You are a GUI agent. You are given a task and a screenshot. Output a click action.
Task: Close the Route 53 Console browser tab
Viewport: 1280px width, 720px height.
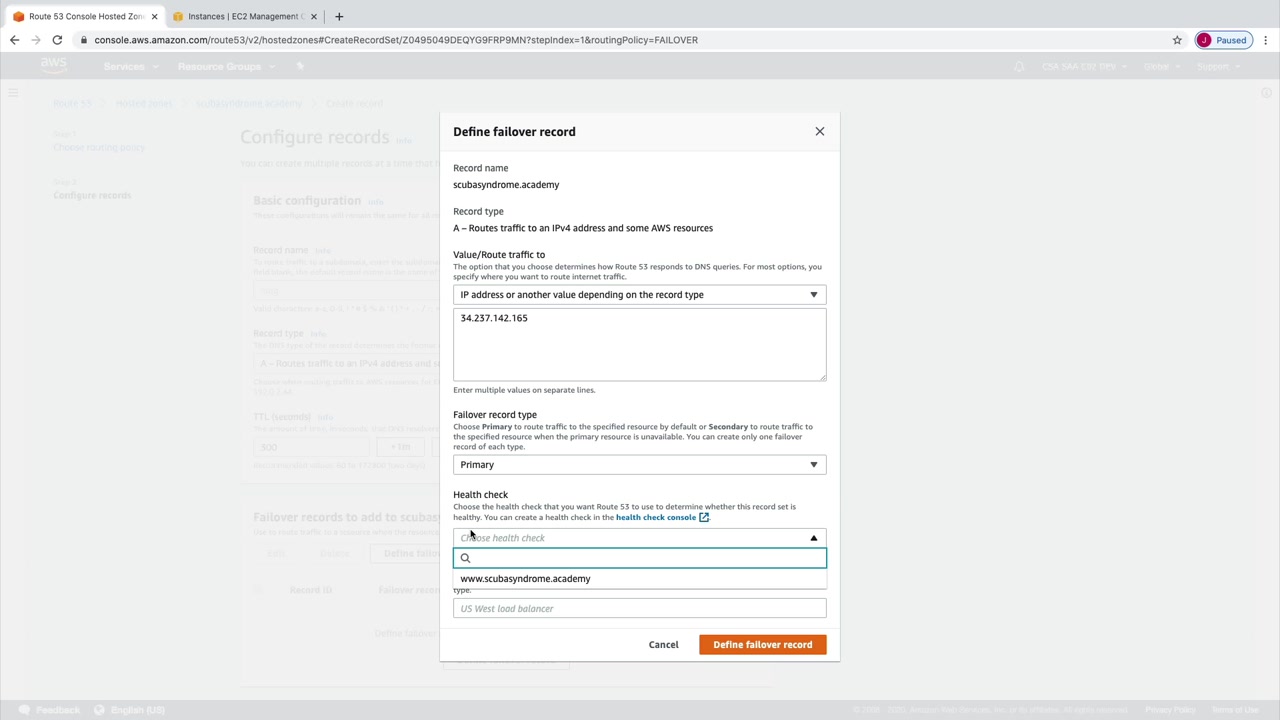coord(154,16)
